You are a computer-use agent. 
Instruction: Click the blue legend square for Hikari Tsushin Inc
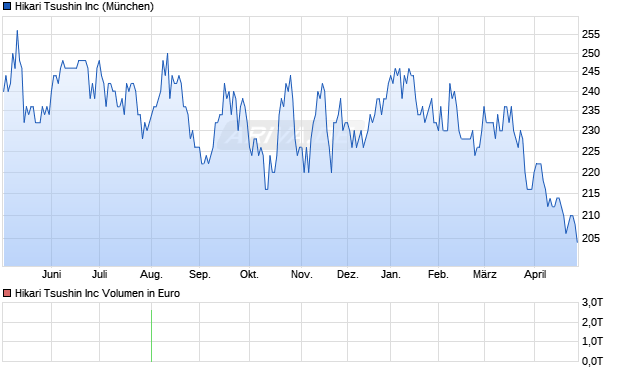[x=7, y=6]
